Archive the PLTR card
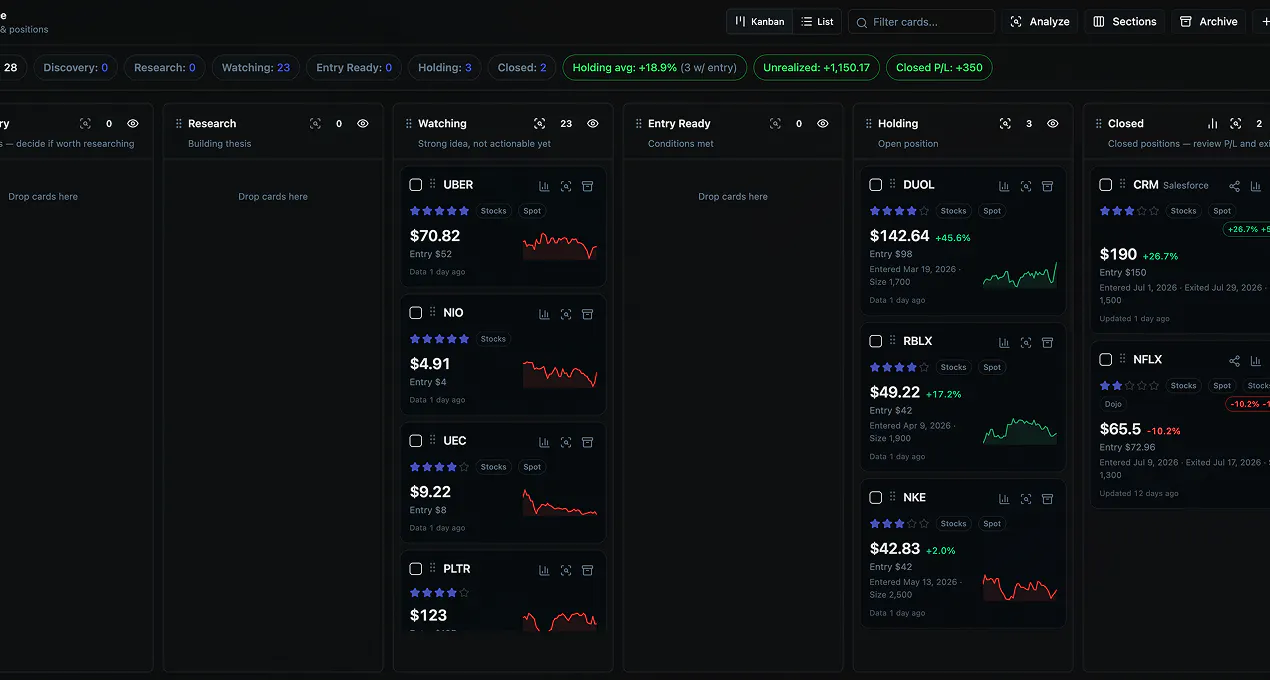 [588, 570]
